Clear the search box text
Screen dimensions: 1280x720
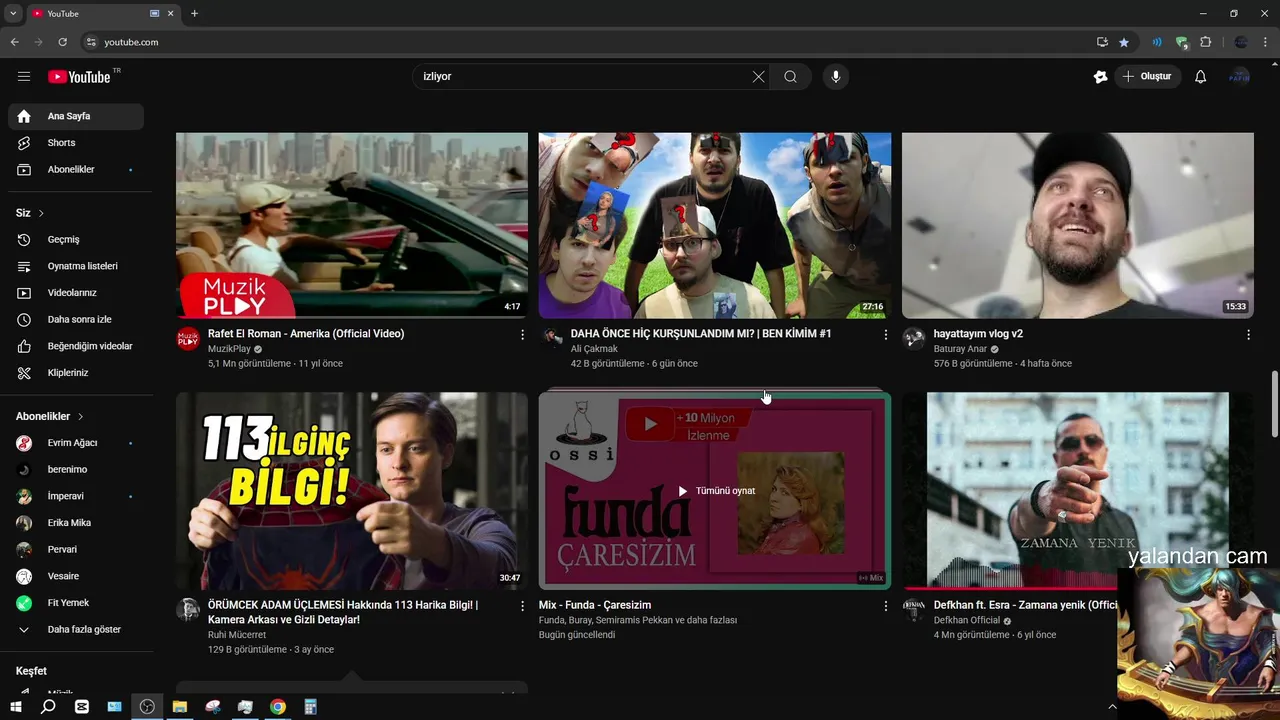click(758, 77)
